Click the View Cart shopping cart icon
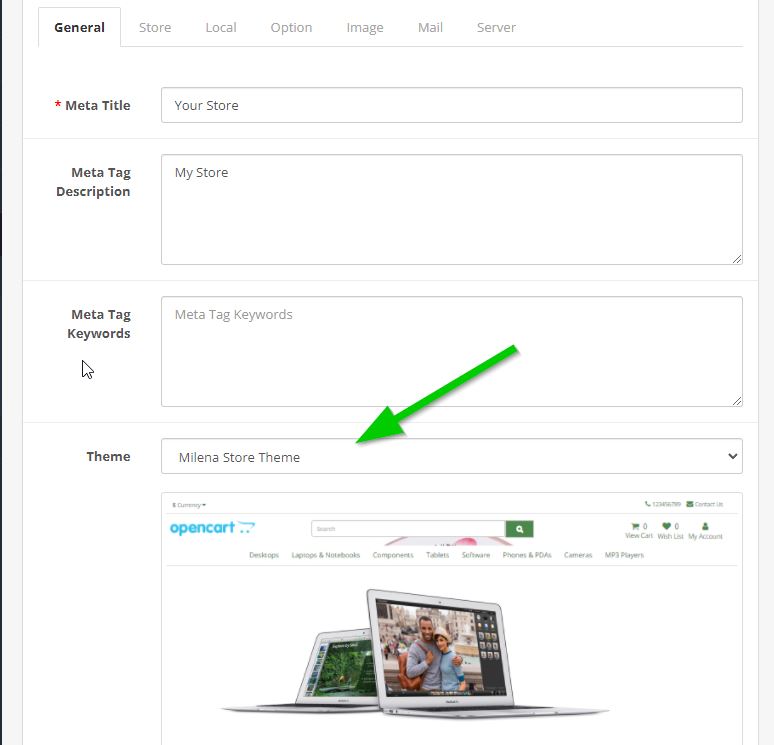This screenshot has width=774, height=745. 635,526
